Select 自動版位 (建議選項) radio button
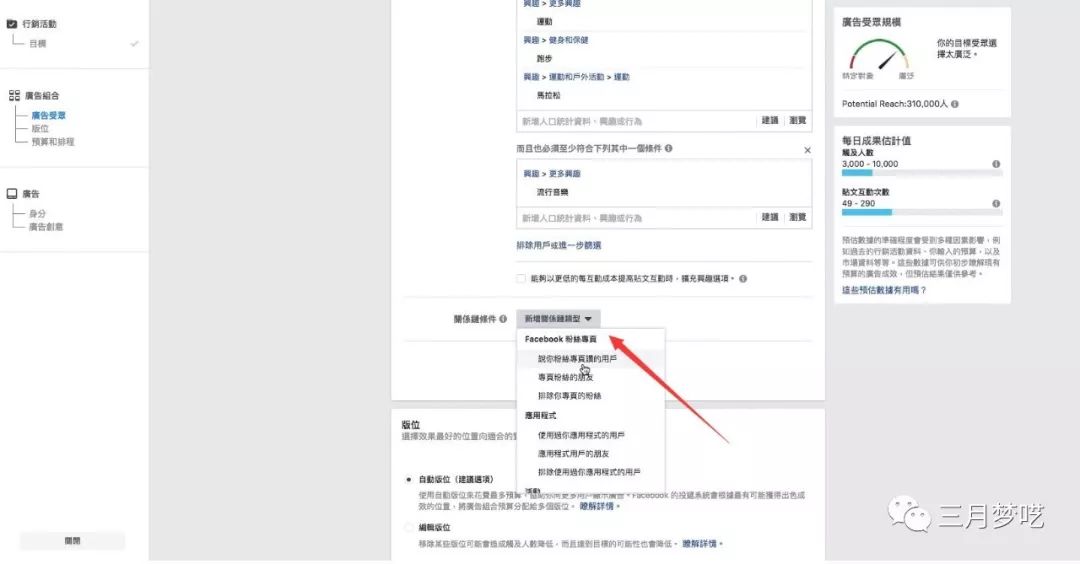1080x564 pixels. click(409, 479)
